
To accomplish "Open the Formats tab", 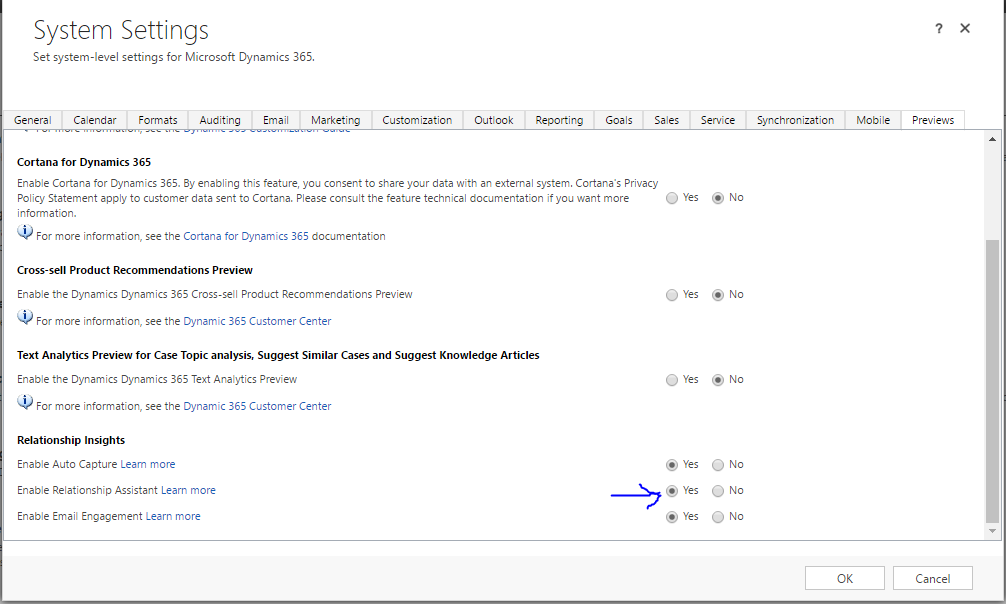I will (158, 120).
